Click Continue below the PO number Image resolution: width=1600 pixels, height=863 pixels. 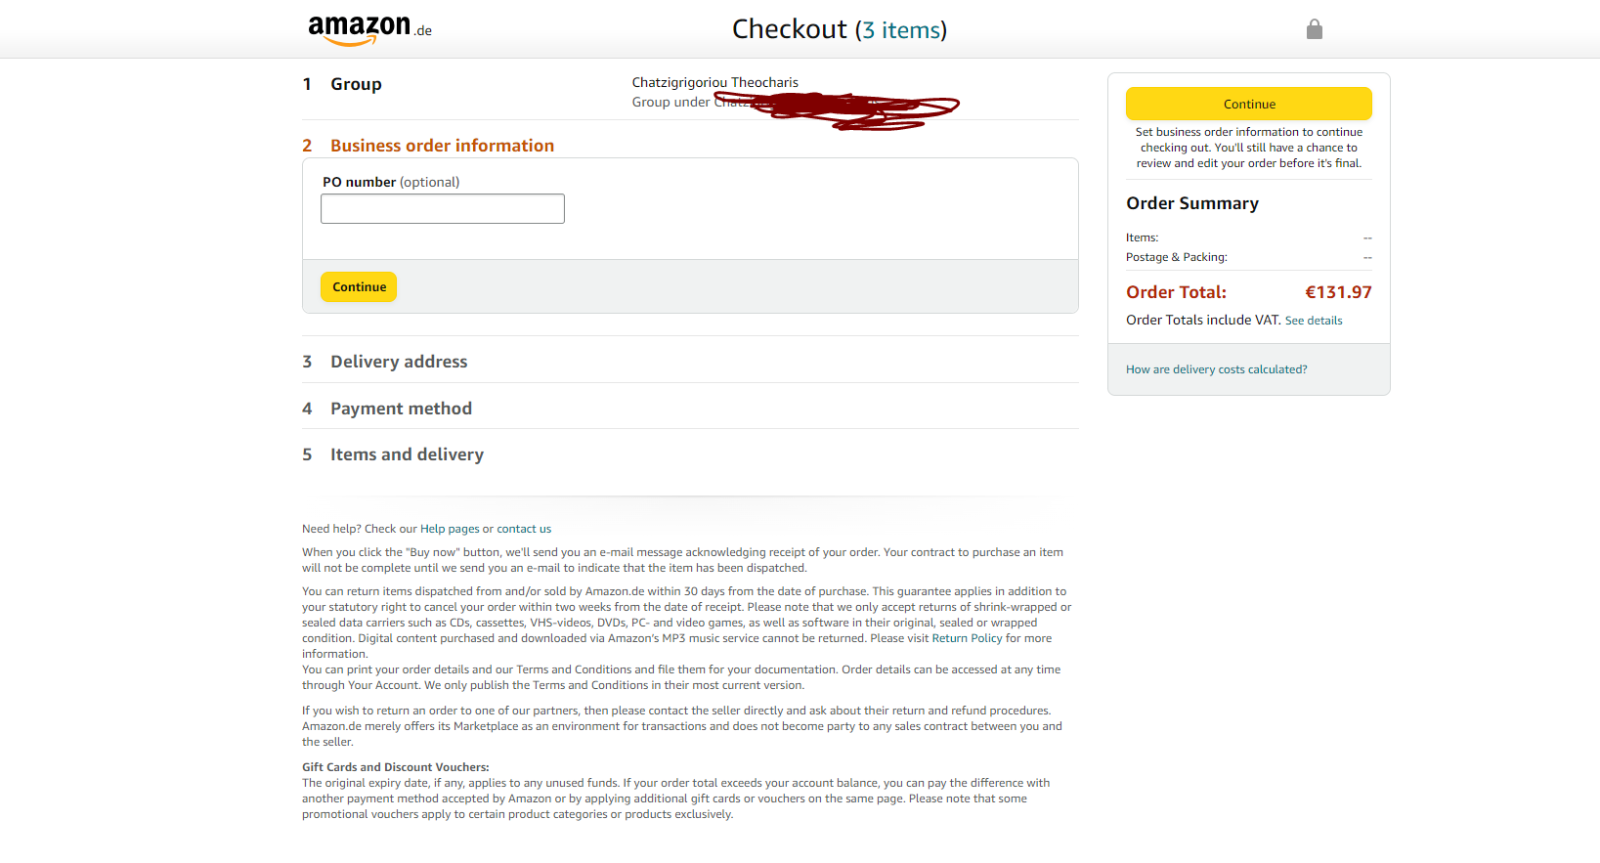(359, 287)
